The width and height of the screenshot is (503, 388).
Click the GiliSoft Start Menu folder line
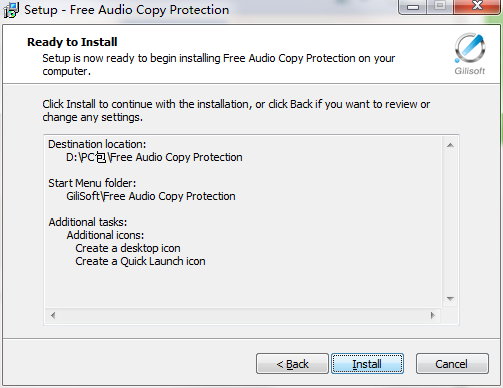tap(151, 196)
